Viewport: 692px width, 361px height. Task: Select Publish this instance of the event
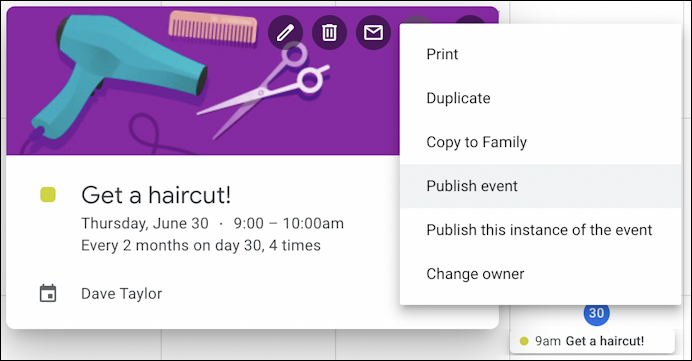[x=541, y=230]
